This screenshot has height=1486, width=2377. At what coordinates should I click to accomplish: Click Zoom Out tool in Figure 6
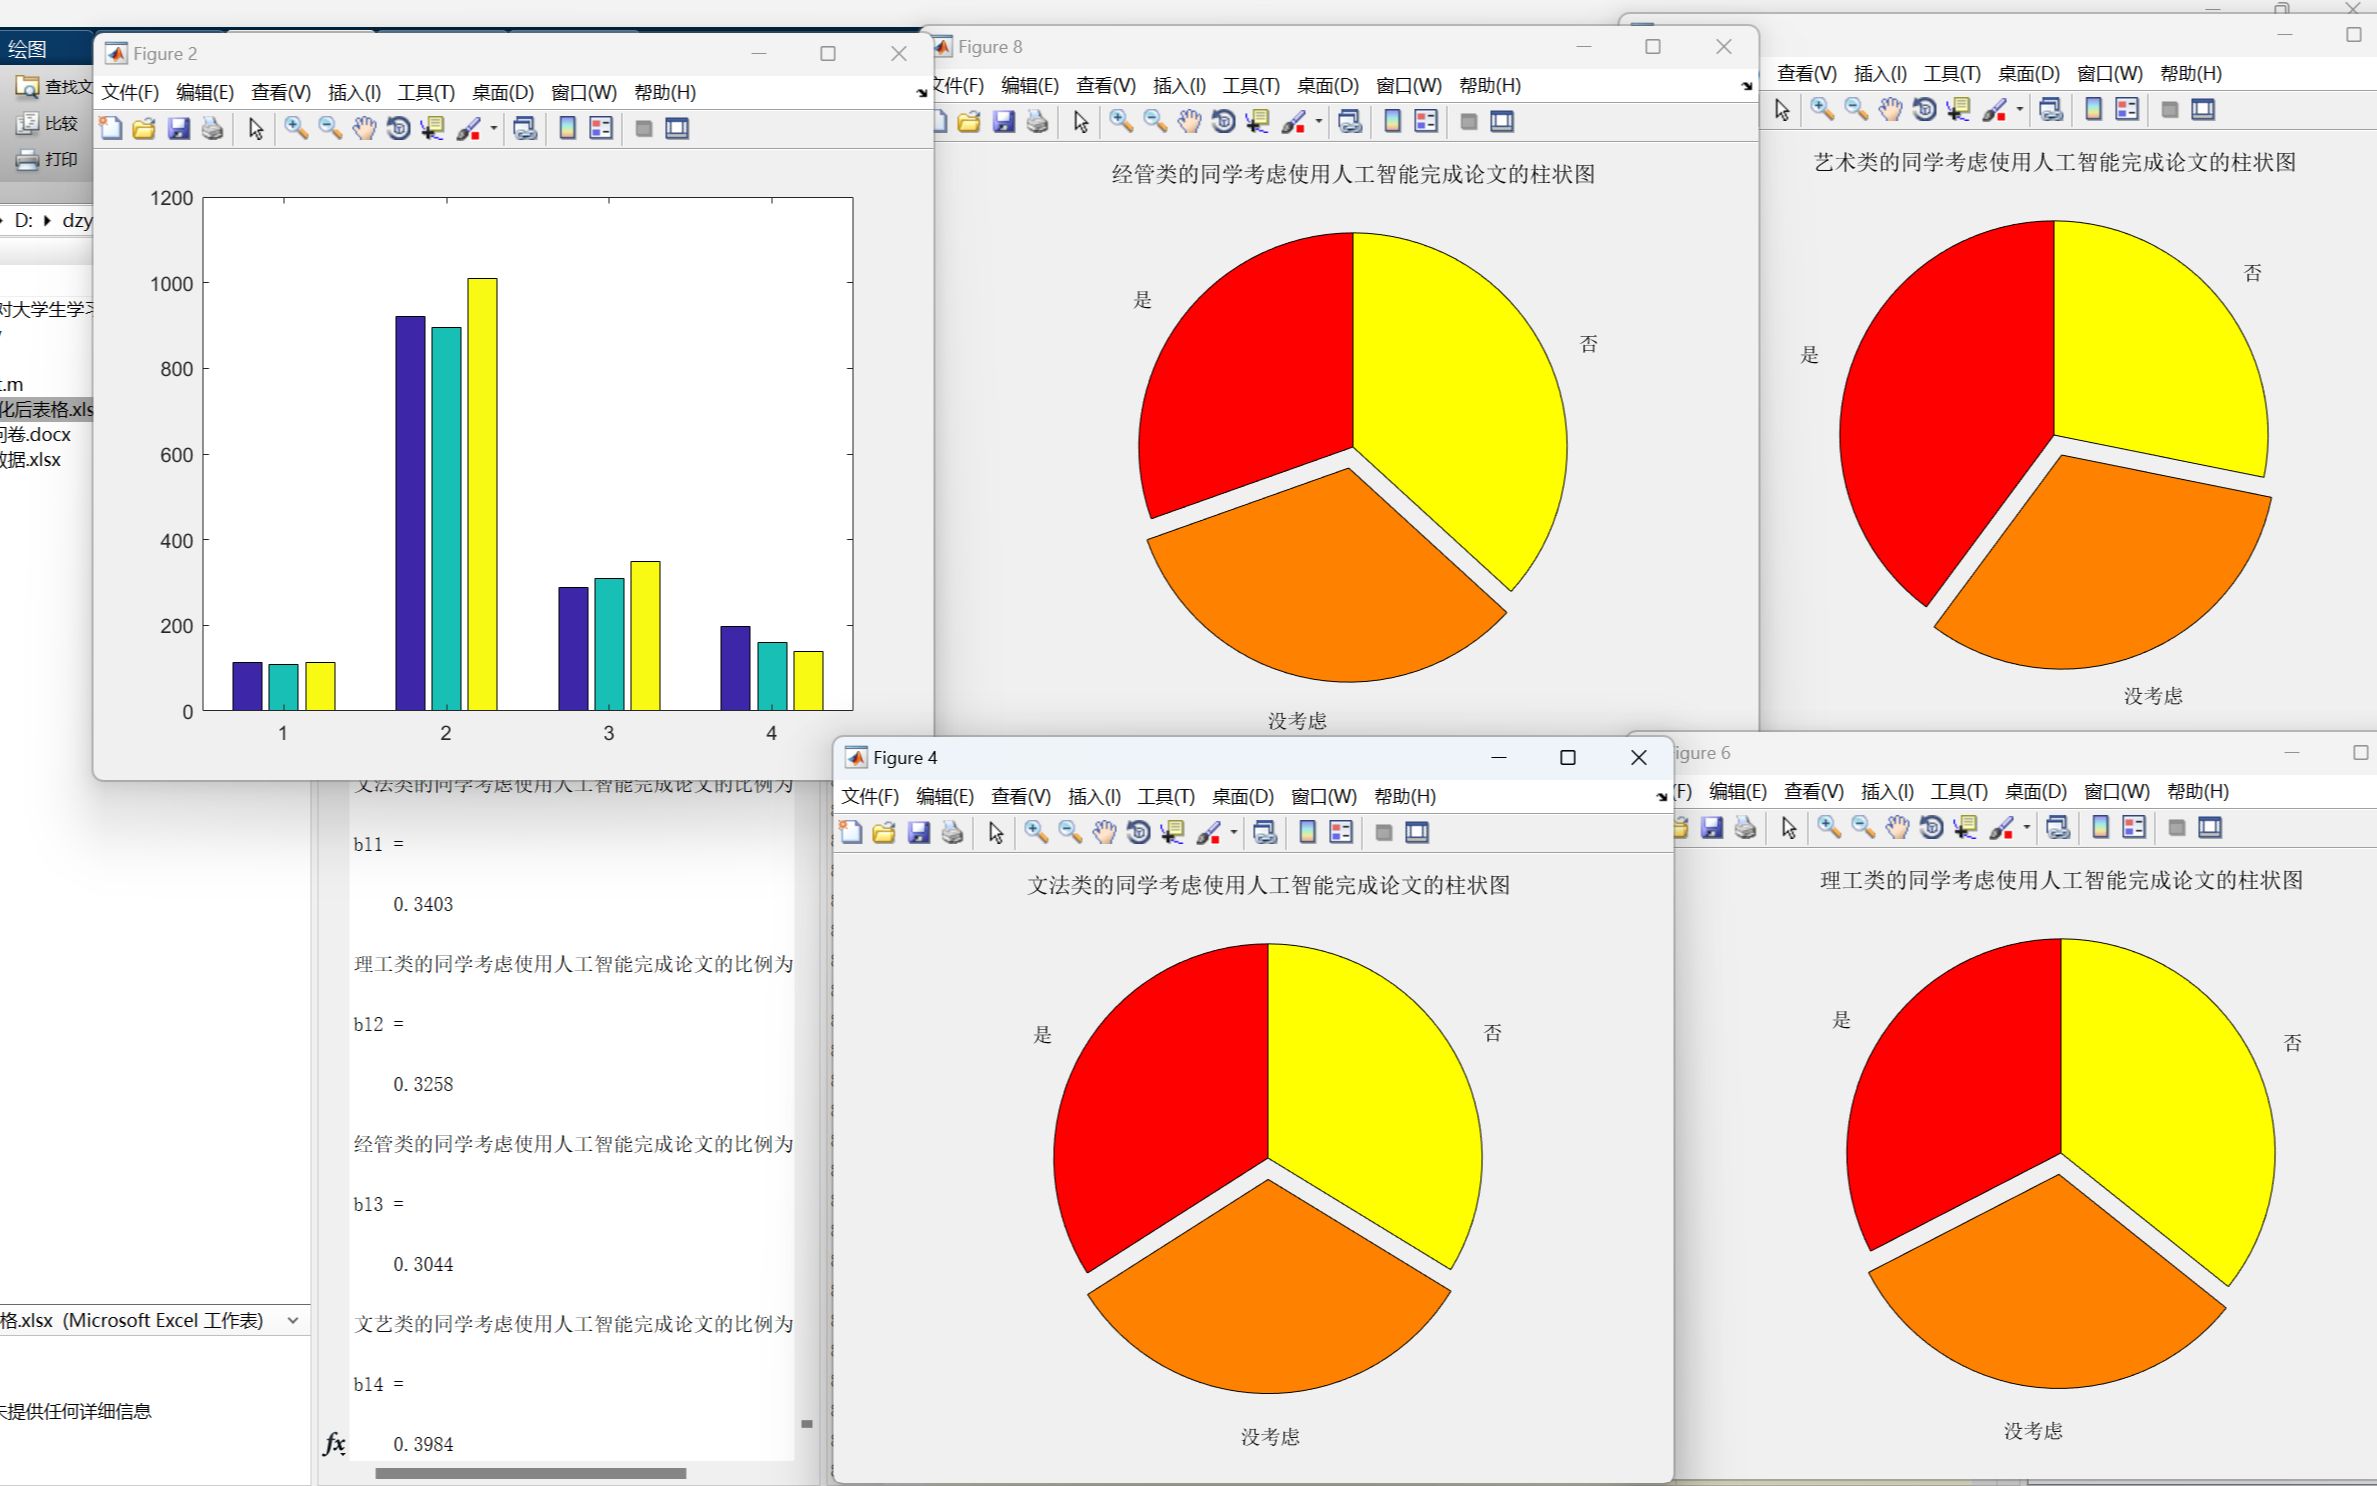click(x=1862, y=827)
